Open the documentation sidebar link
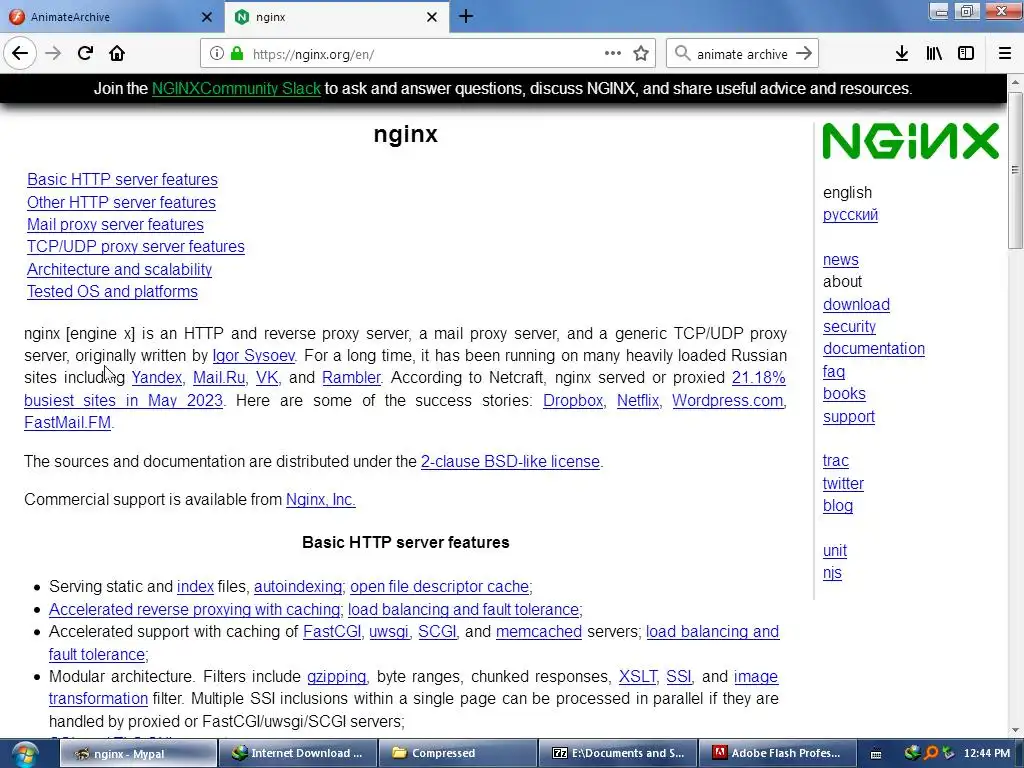Screen dimensions: 1024x768 tap(873, 349)
